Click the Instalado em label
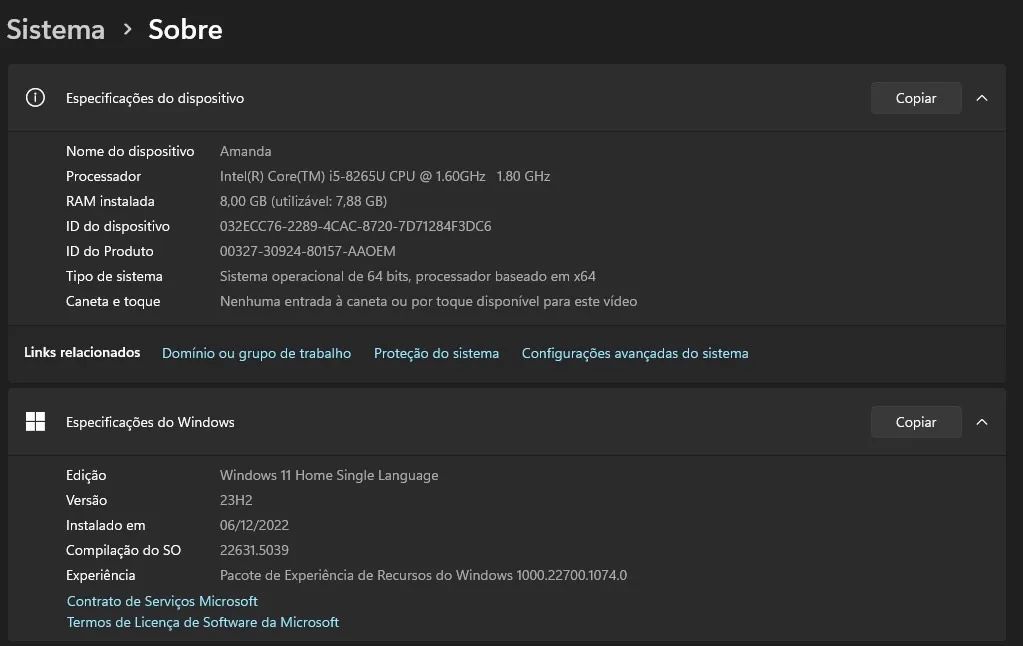 106,525
